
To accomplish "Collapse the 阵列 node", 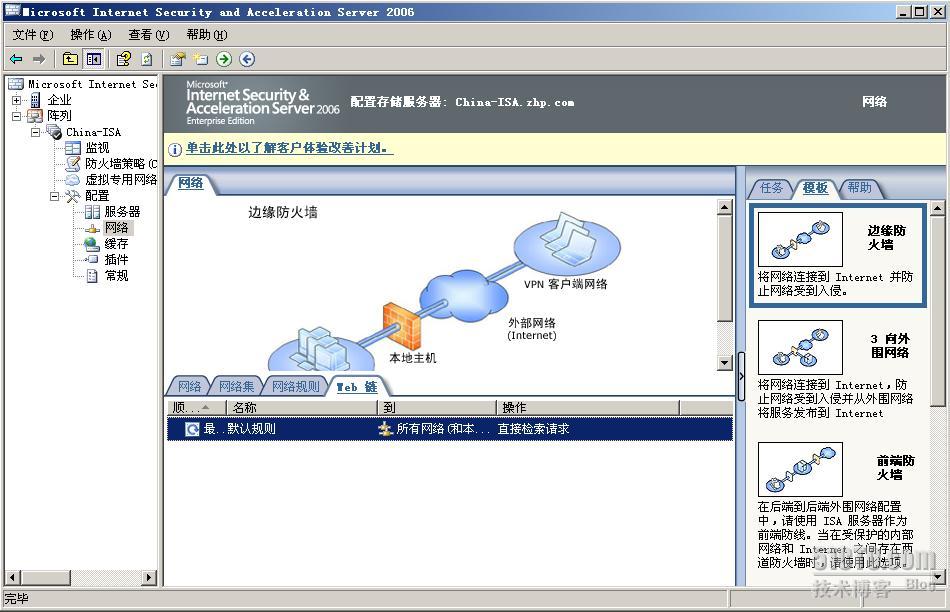I will [x=16, y=116].
